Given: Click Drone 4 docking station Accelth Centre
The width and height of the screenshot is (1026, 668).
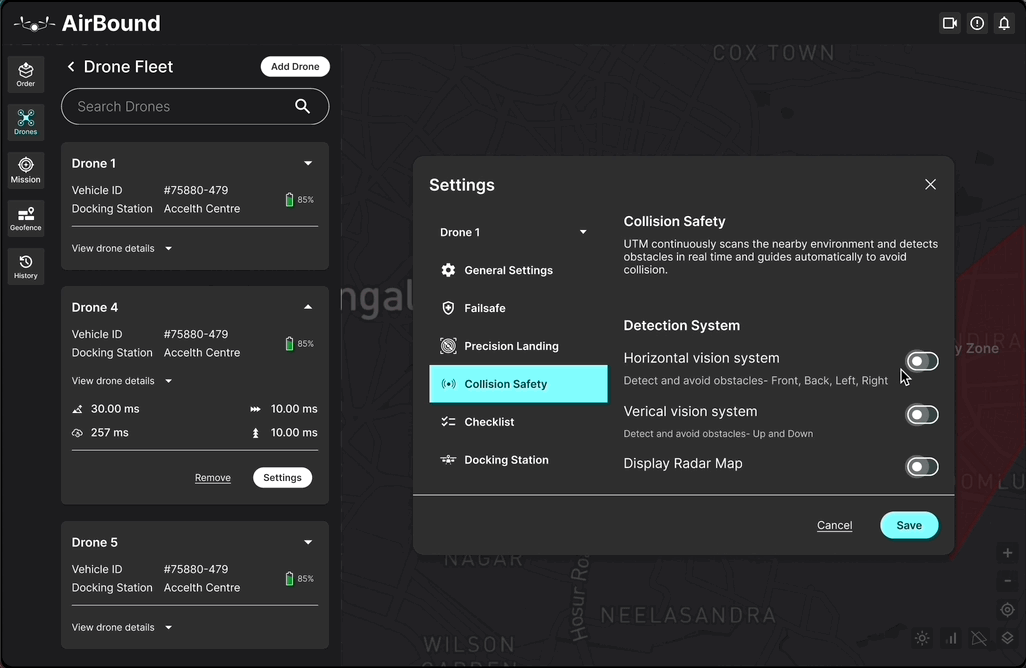Looking at the screenshot, I should [x=202, y=353].
